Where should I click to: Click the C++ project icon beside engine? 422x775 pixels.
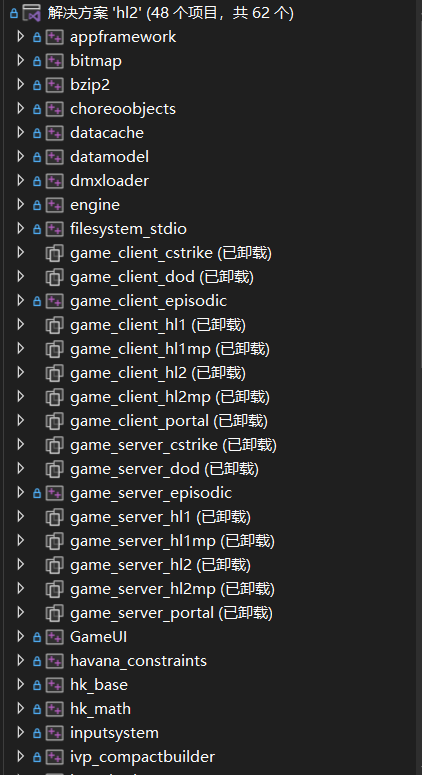[54, 205]
